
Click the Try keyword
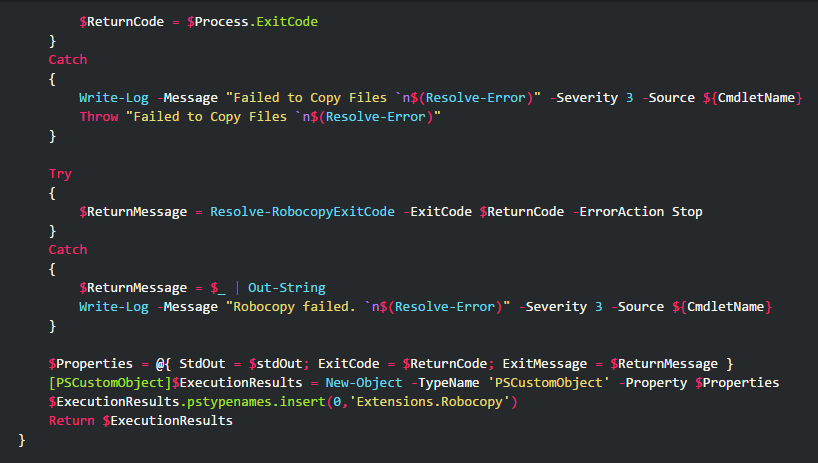click(60, 174)
